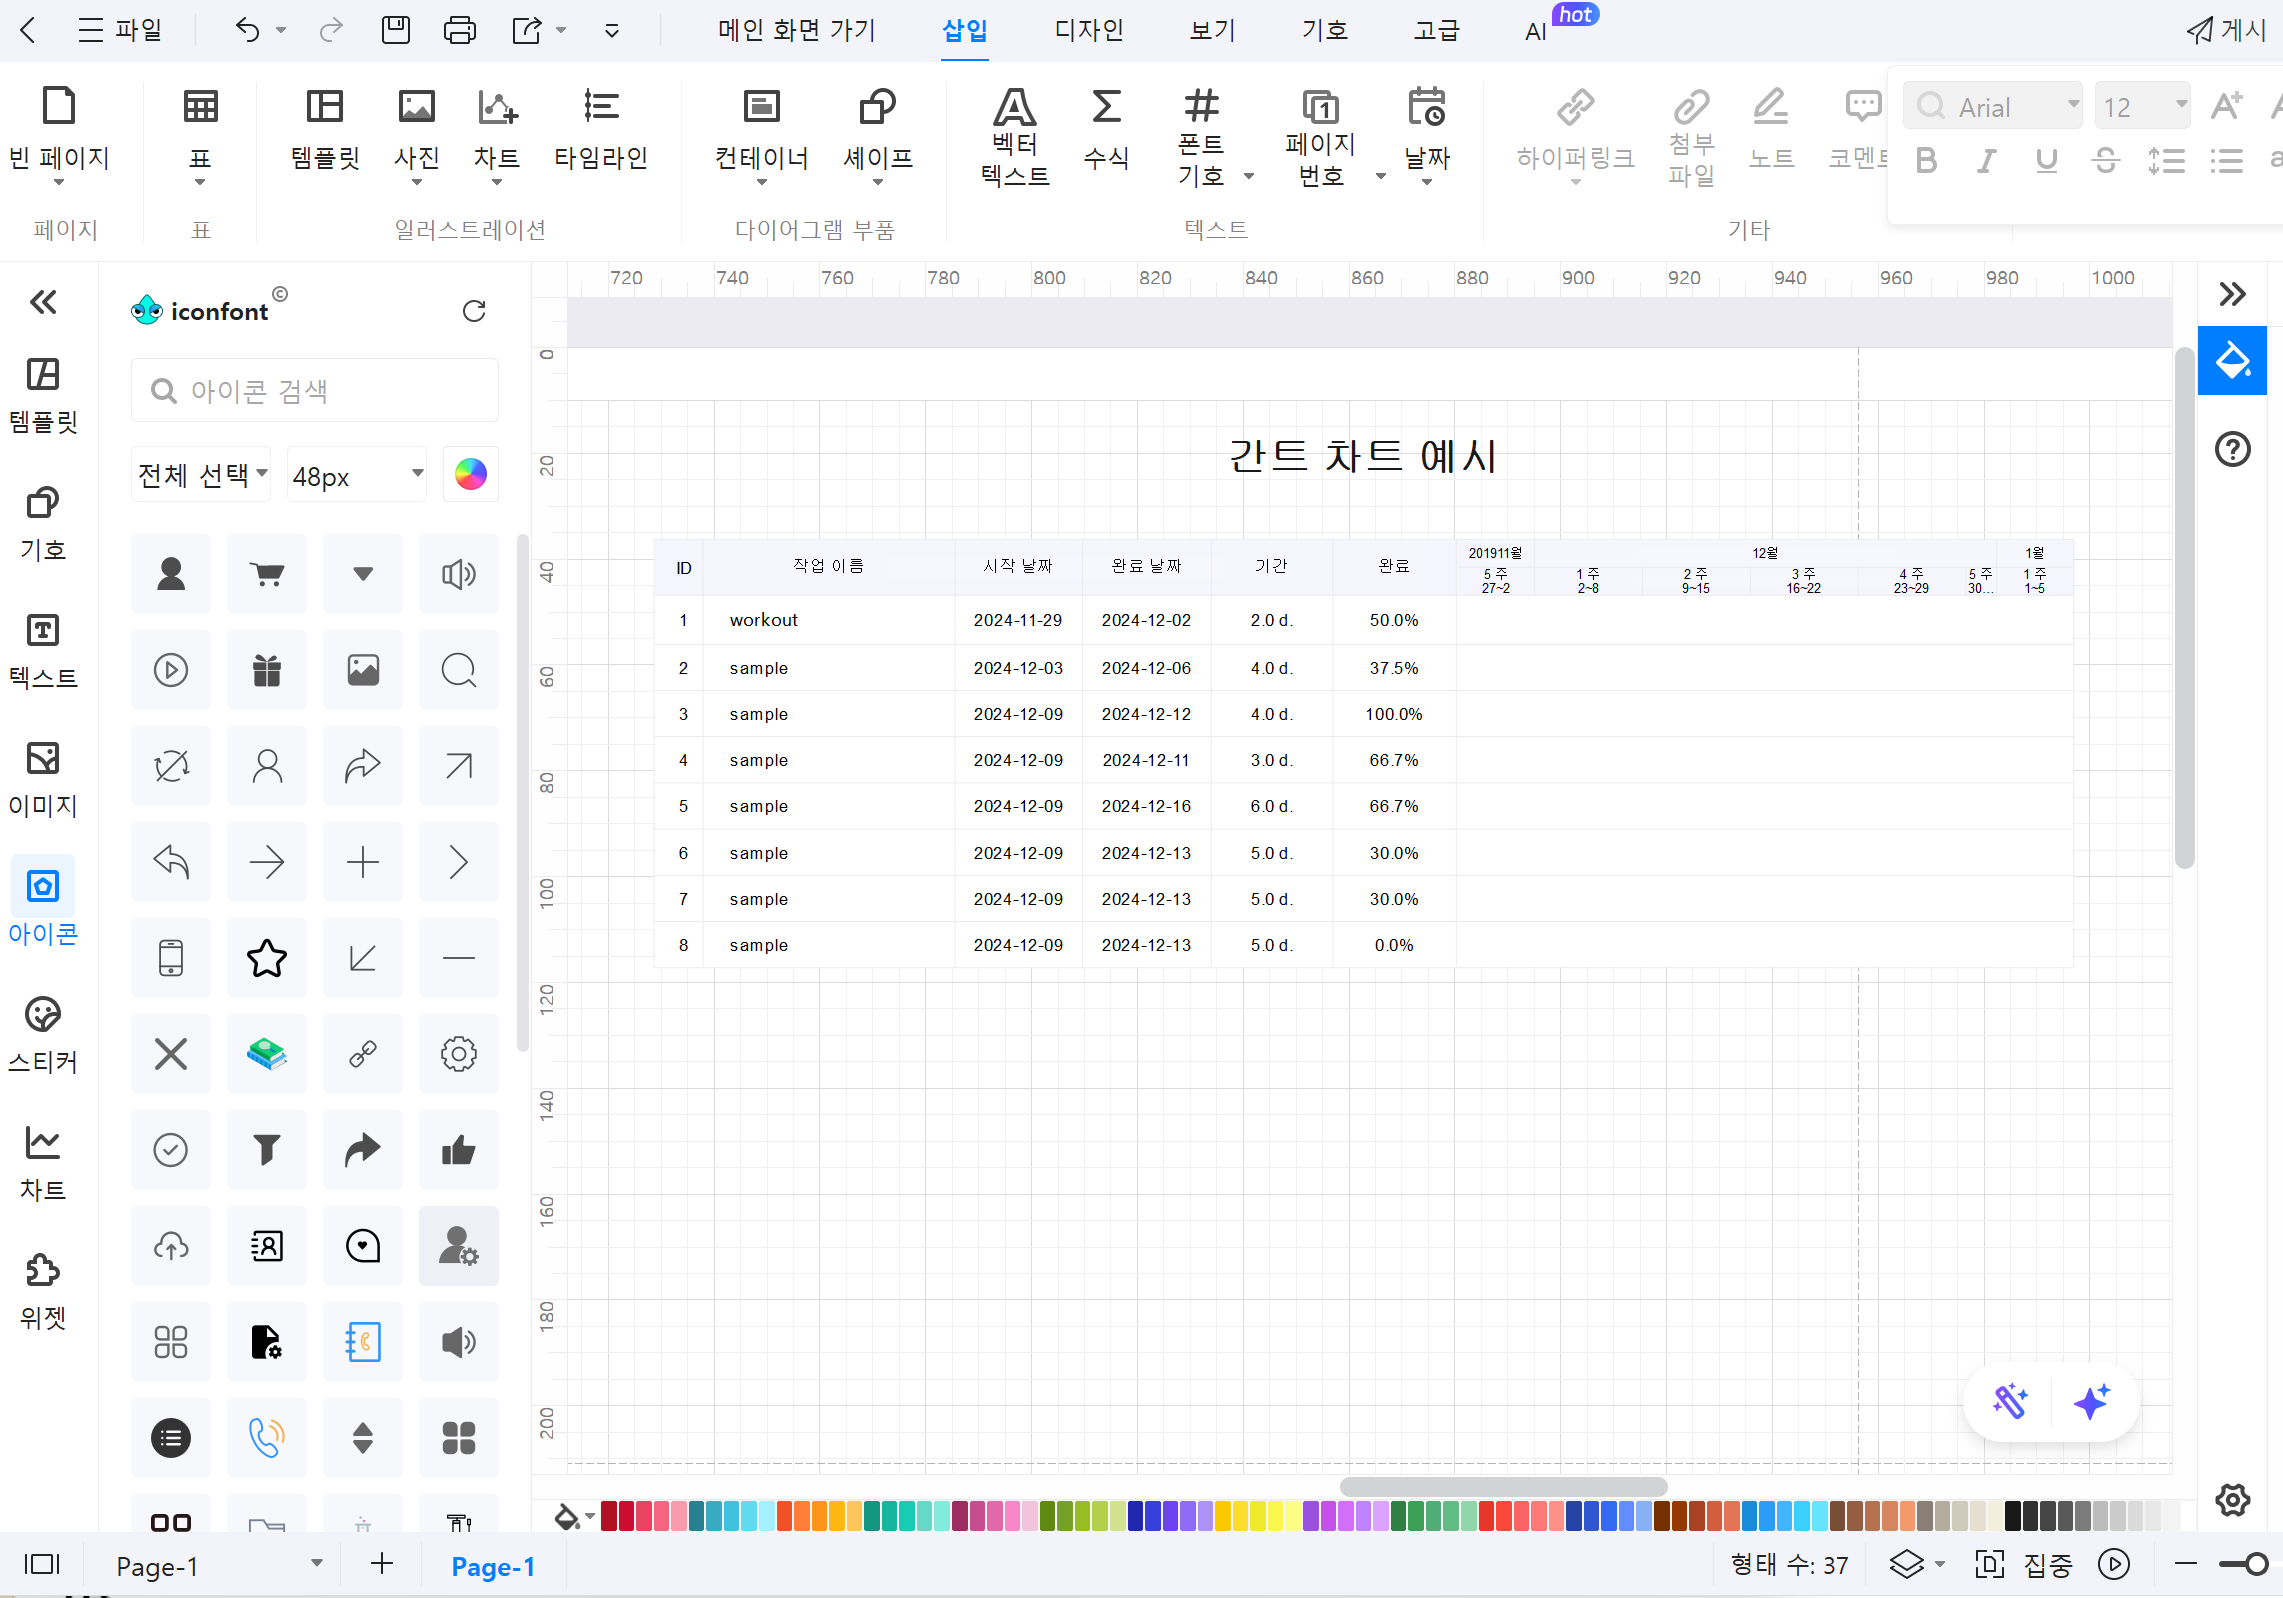Open the font size 12 dropdown
This screenshot has height=1598, width=2283.
point(2142,106)
